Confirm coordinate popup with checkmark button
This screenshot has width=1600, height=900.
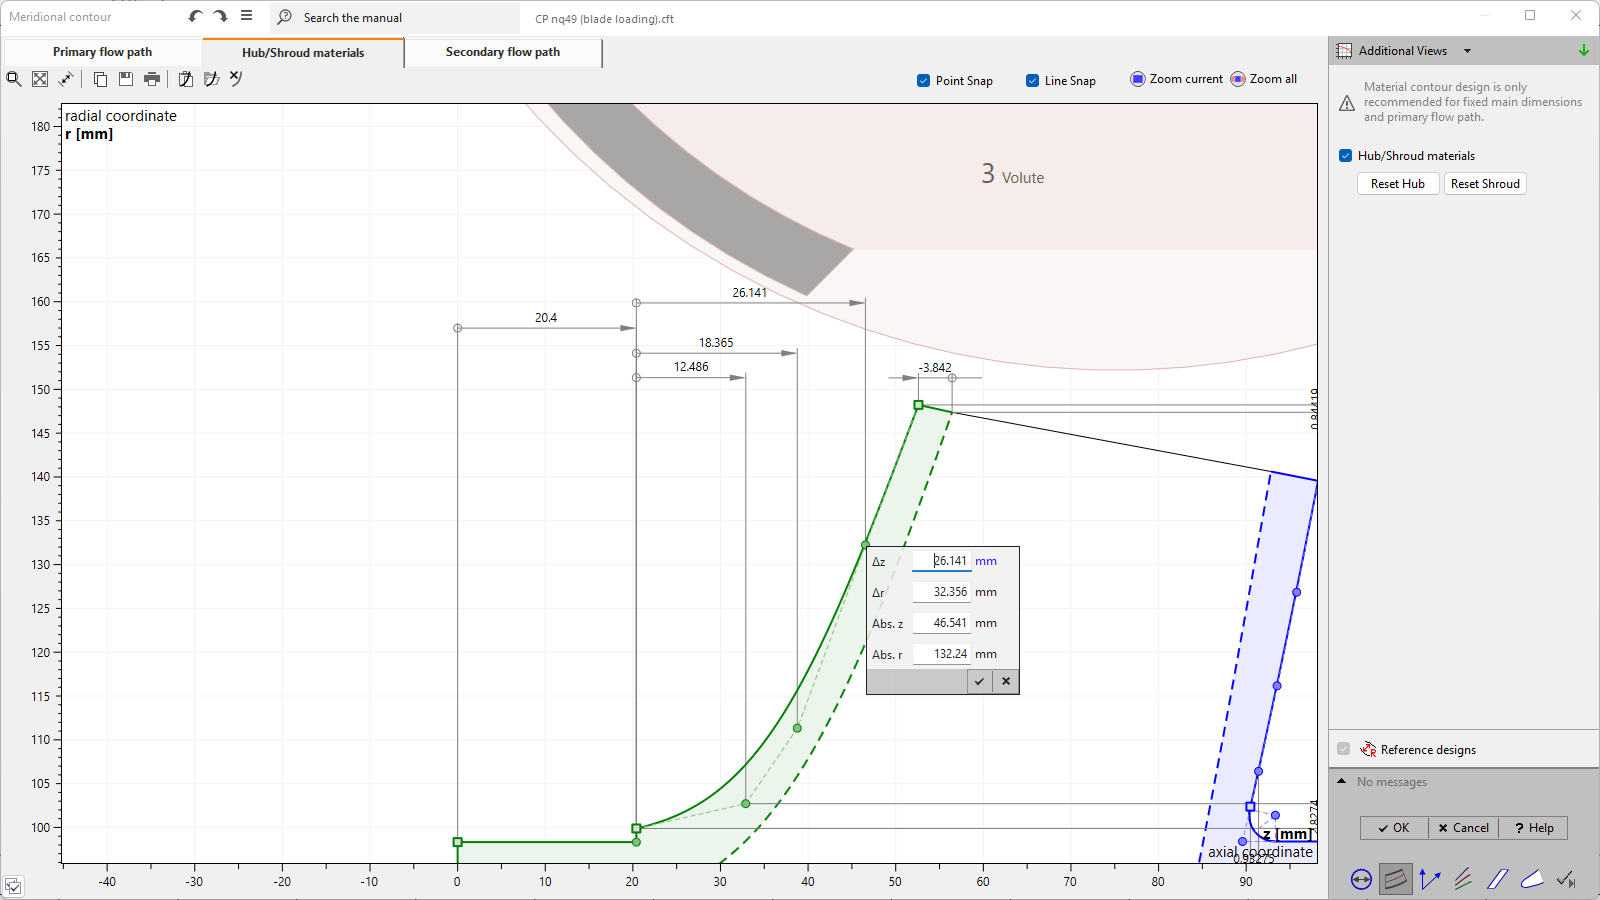979,681
